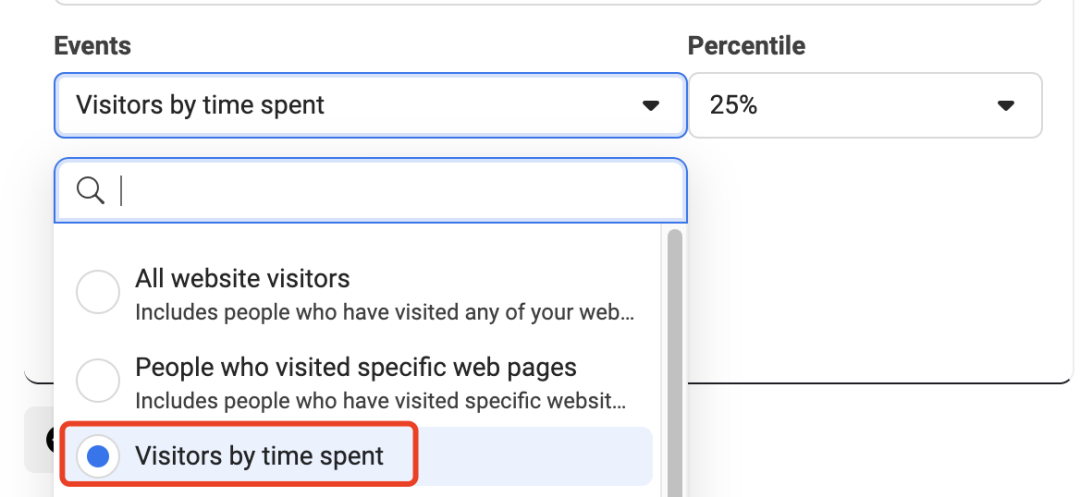The height and width of the screenshot is (497, 1080).
Task: Click the magnifying glass search icon
Action: 91,191
